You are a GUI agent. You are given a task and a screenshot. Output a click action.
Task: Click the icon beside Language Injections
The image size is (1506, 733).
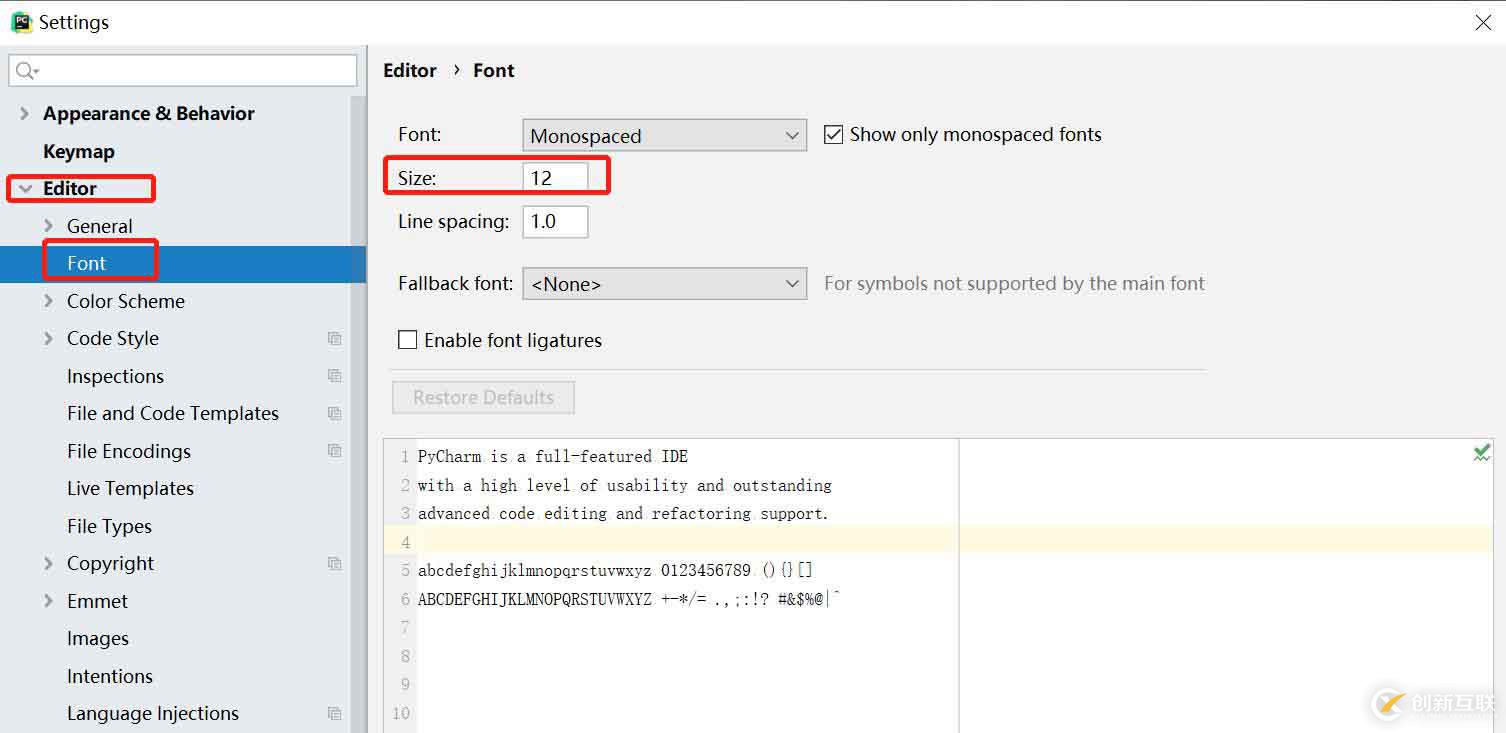(x=335, y=714)
